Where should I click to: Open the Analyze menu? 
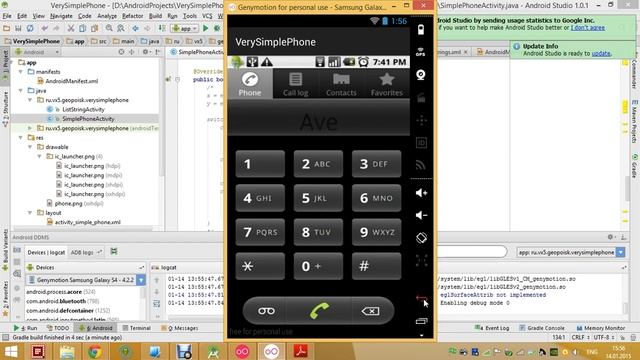coord(107,16)
